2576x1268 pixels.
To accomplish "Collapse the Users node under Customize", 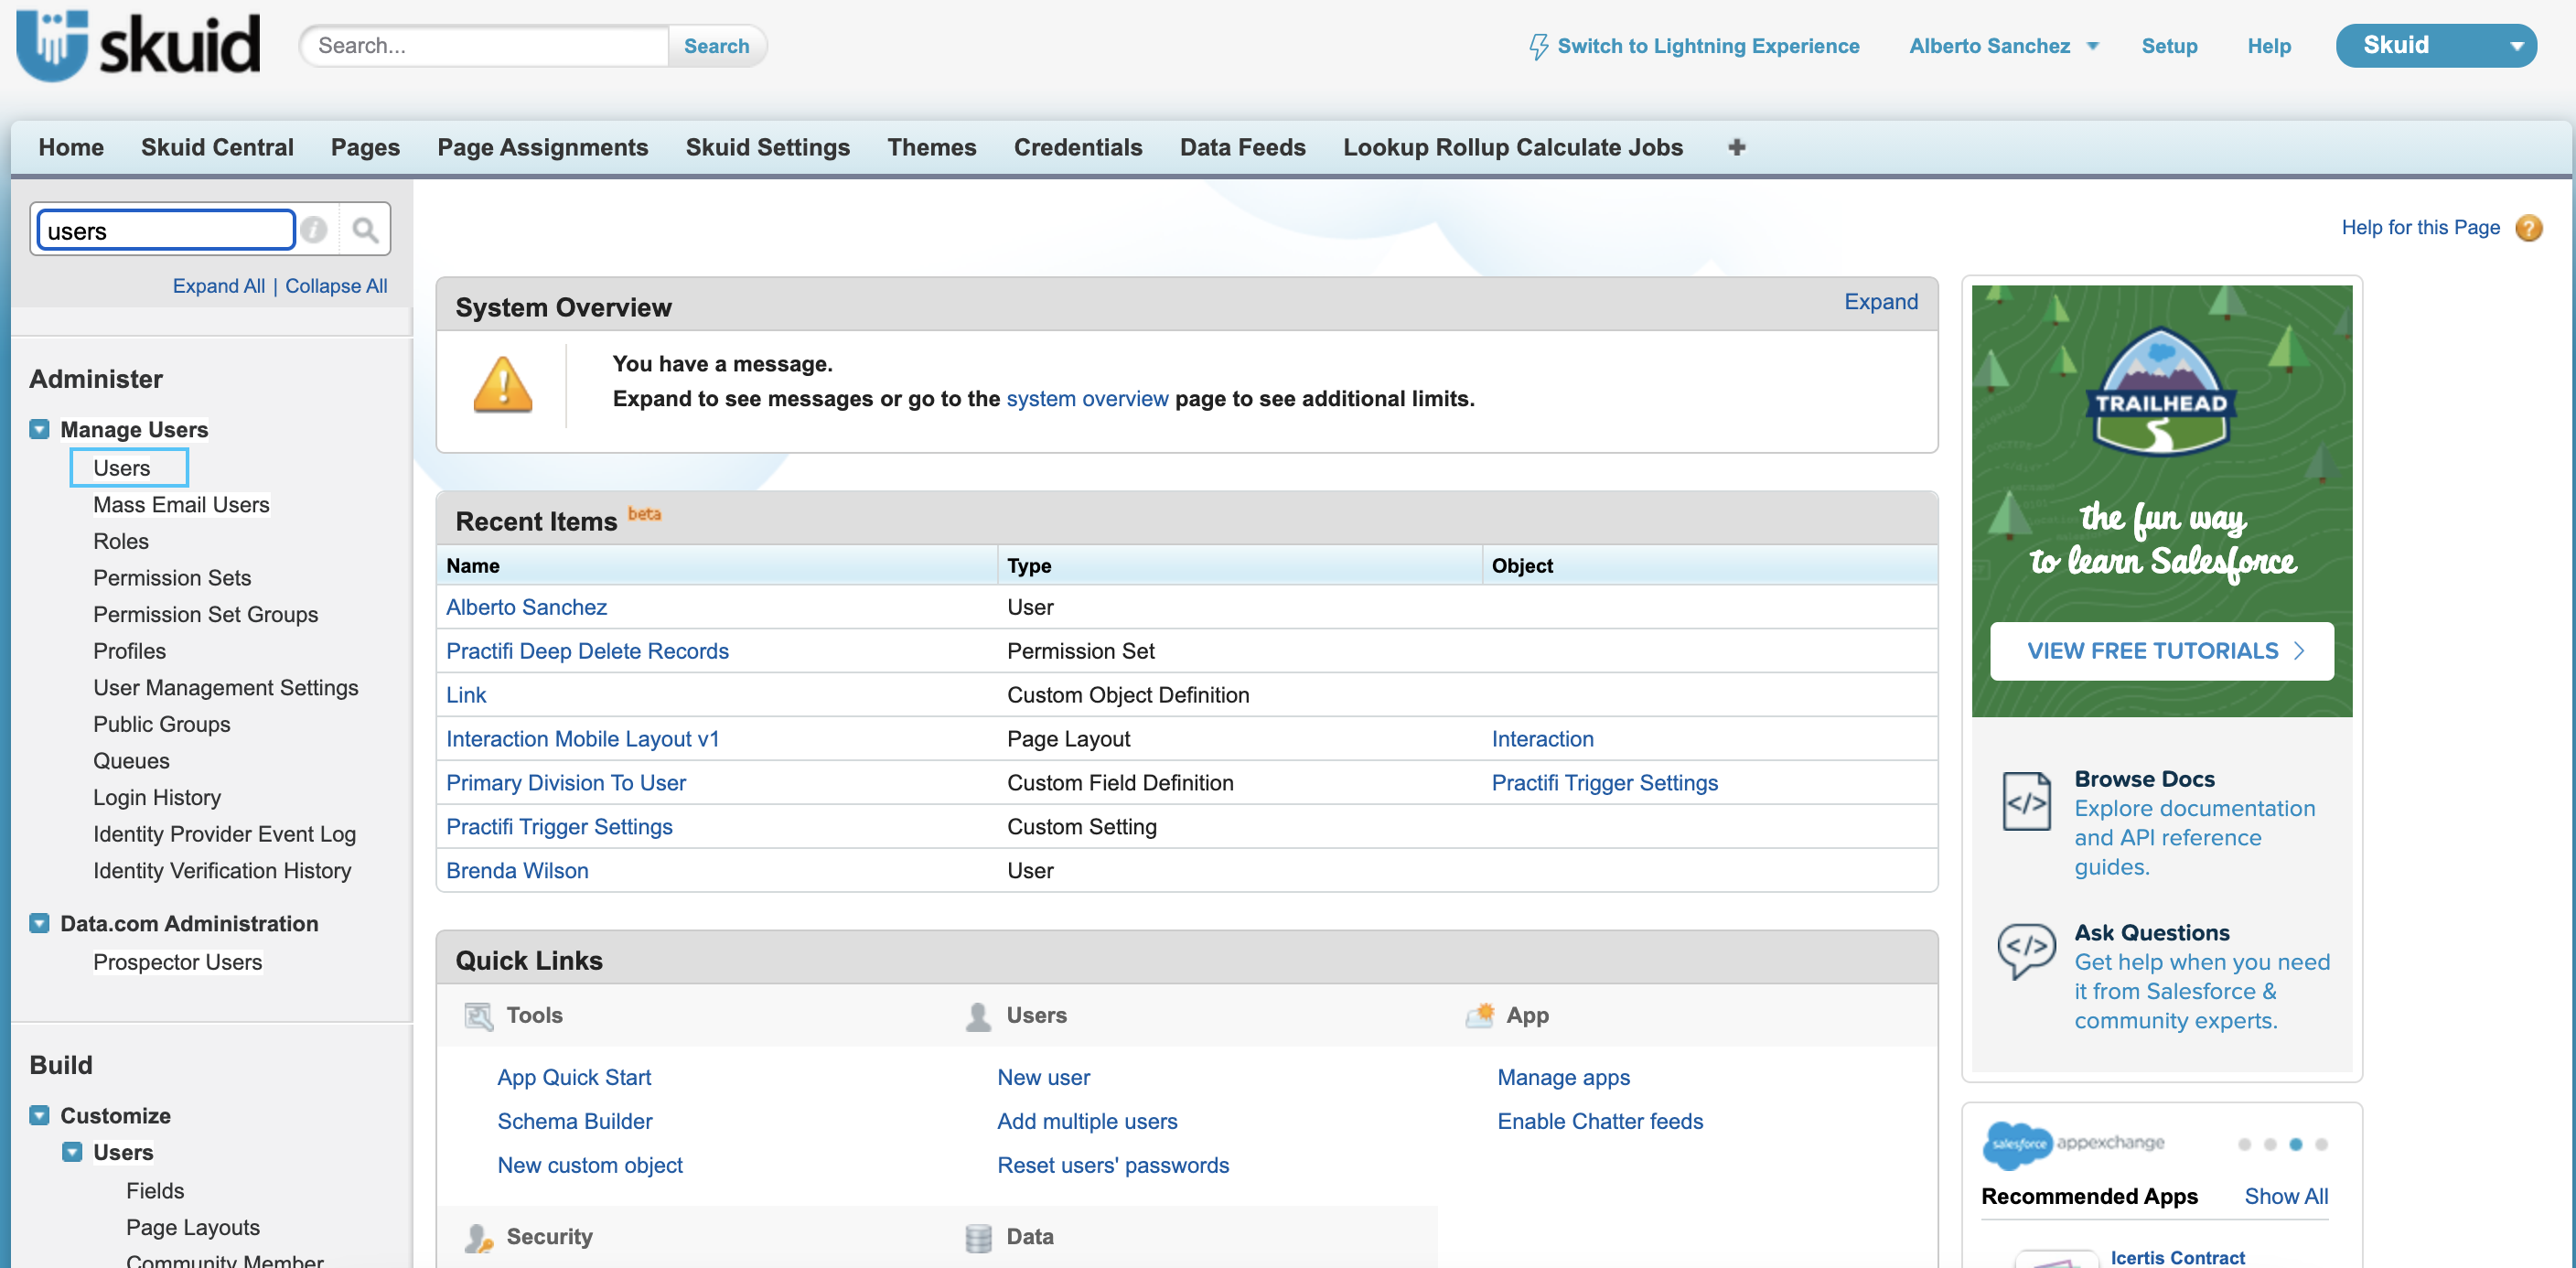I will coord(72,1153).
